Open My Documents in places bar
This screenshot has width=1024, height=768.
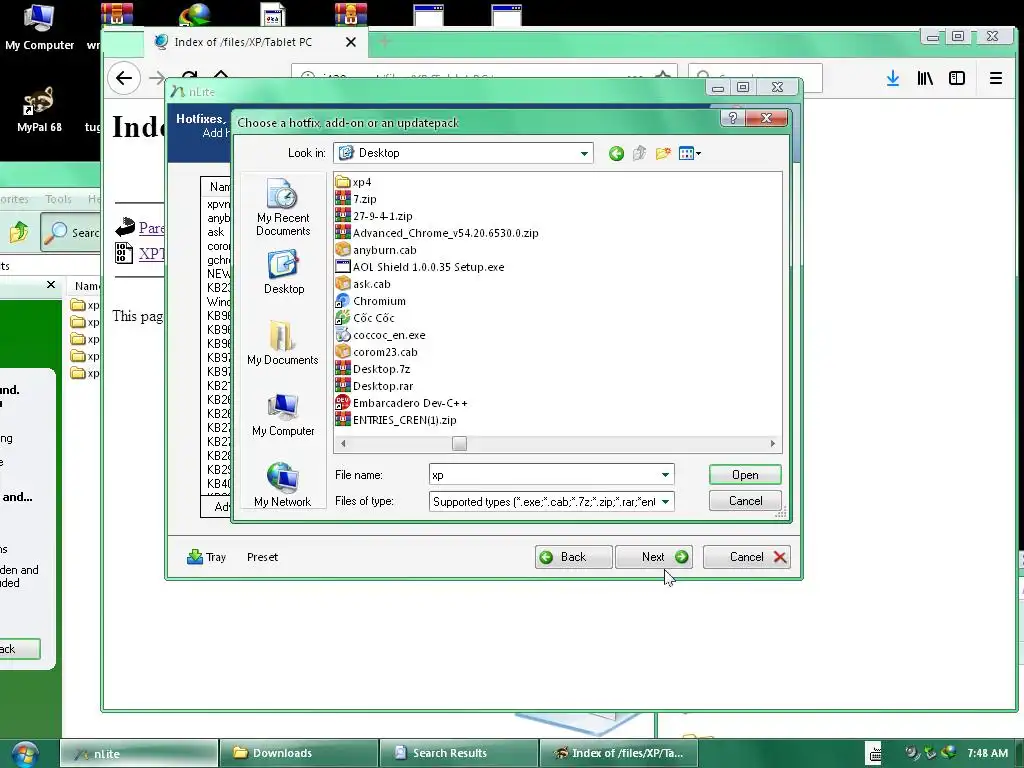coord(283,343)
